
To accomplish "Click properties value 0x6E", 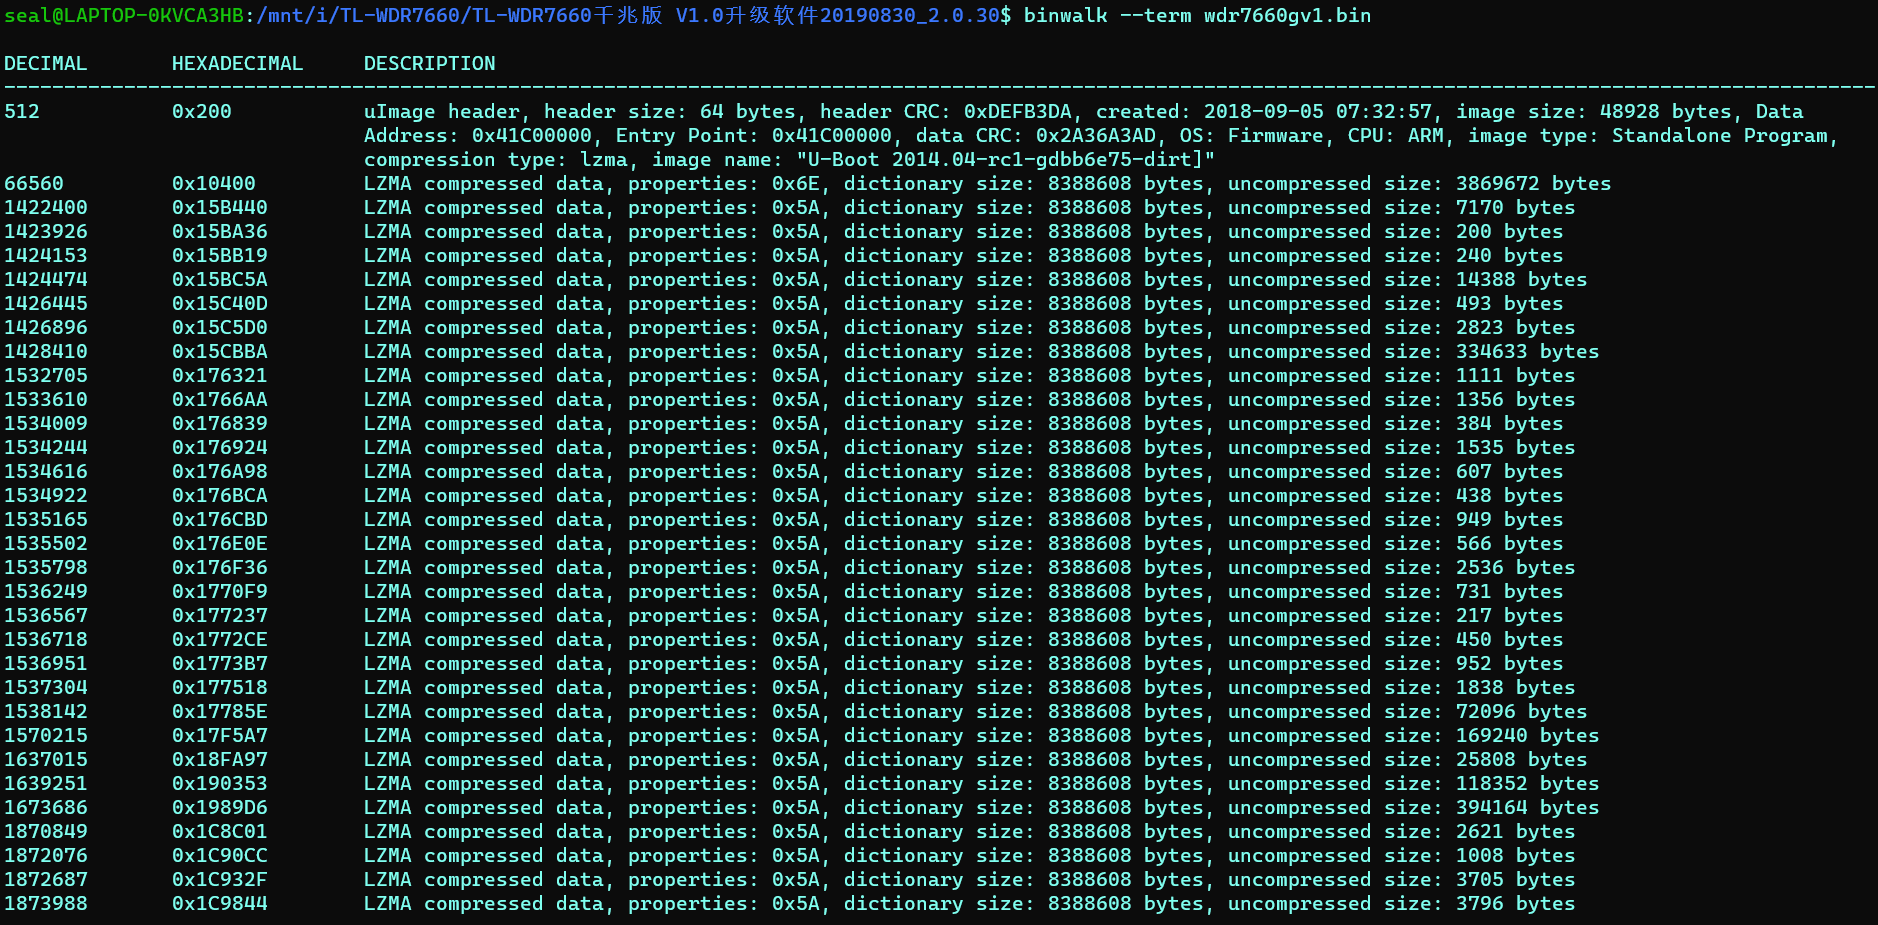I will (x=795, y=183).
